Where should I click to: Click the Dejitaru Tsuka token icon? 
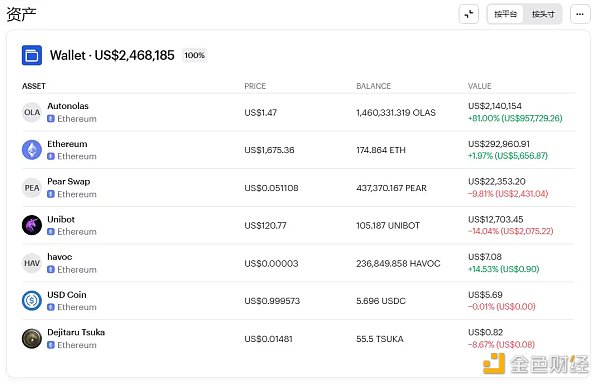click(x=32, y=339)
